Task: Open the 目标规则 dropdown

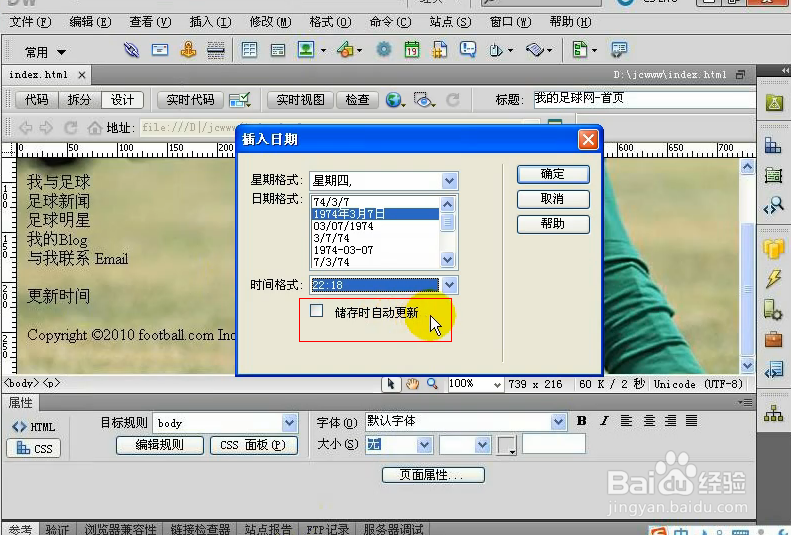Action: 290,423
